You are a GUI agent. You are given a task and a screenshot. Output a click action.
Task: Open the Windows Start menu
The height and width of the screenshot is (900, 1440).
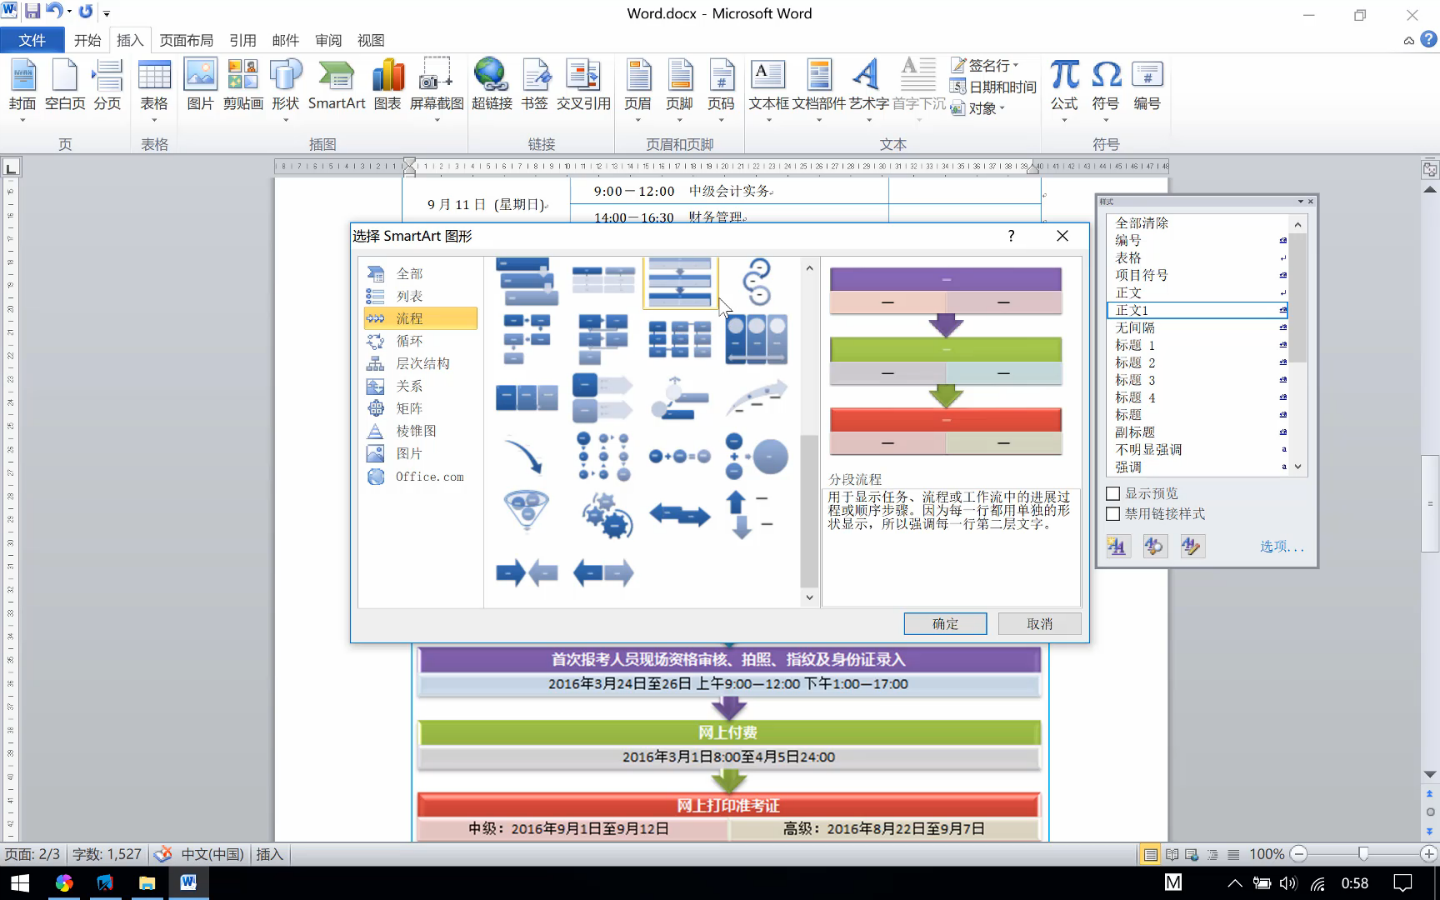pyautogui.click(x=20, y=883)
